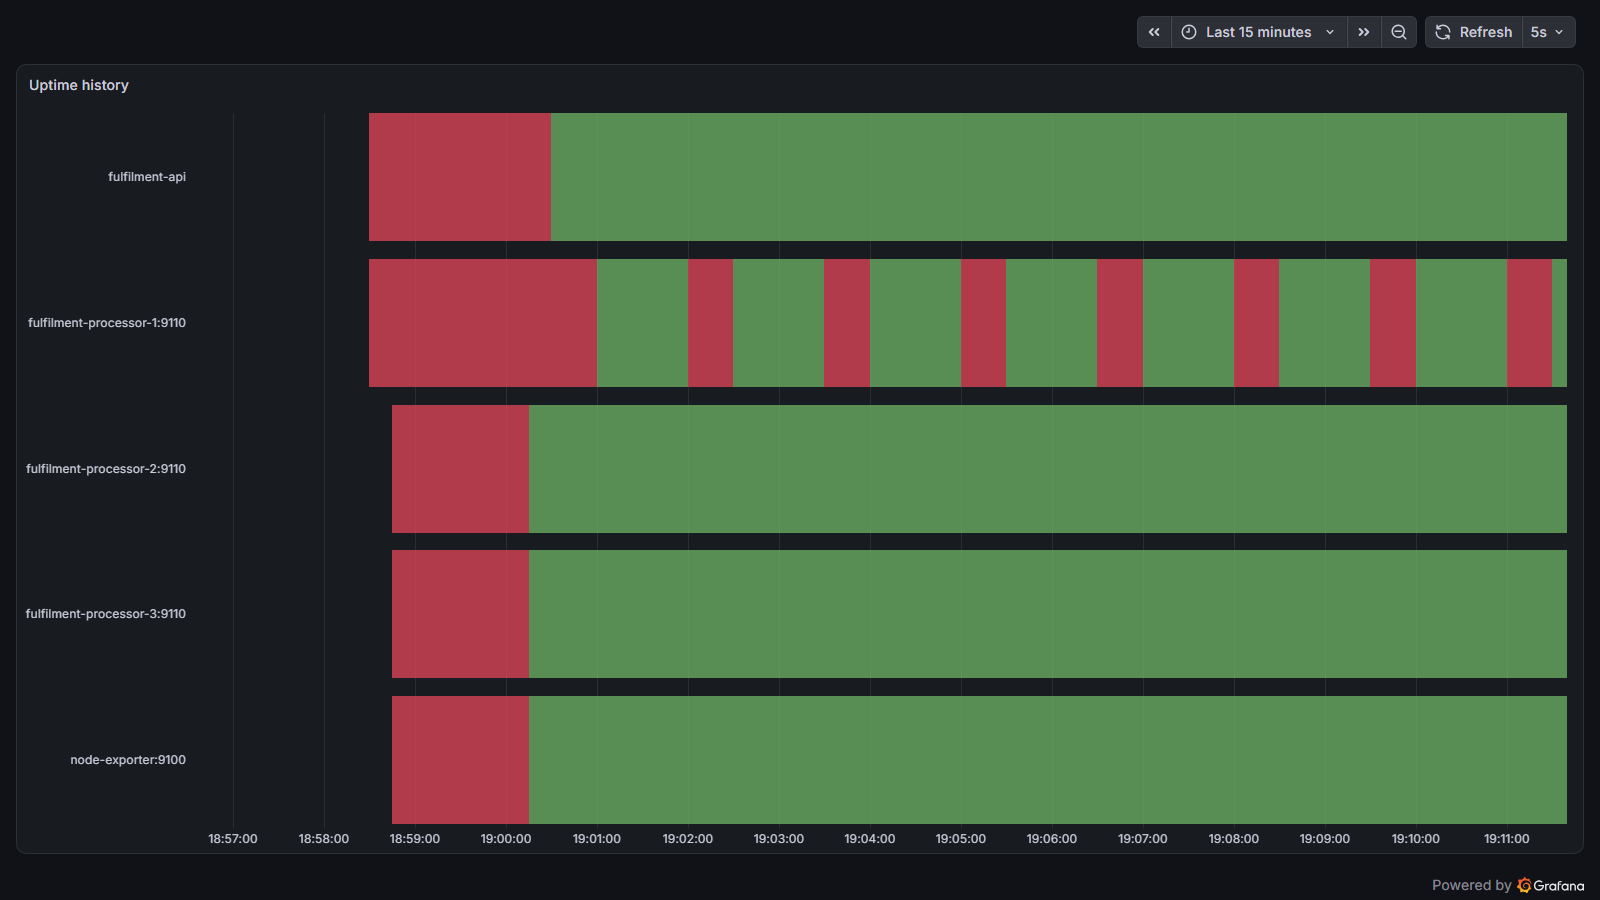Open the 5s refresh interval dropdown

click(1548, 32)
